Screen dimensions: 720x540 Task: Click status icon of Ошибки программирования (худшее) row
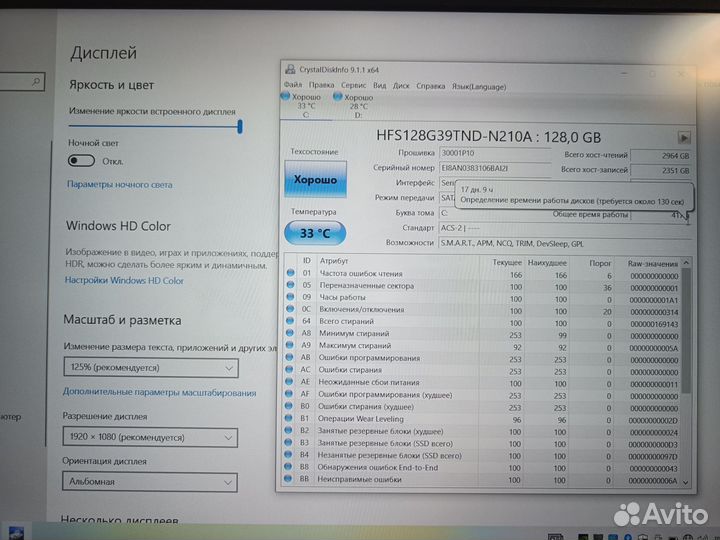coord(289,394)
